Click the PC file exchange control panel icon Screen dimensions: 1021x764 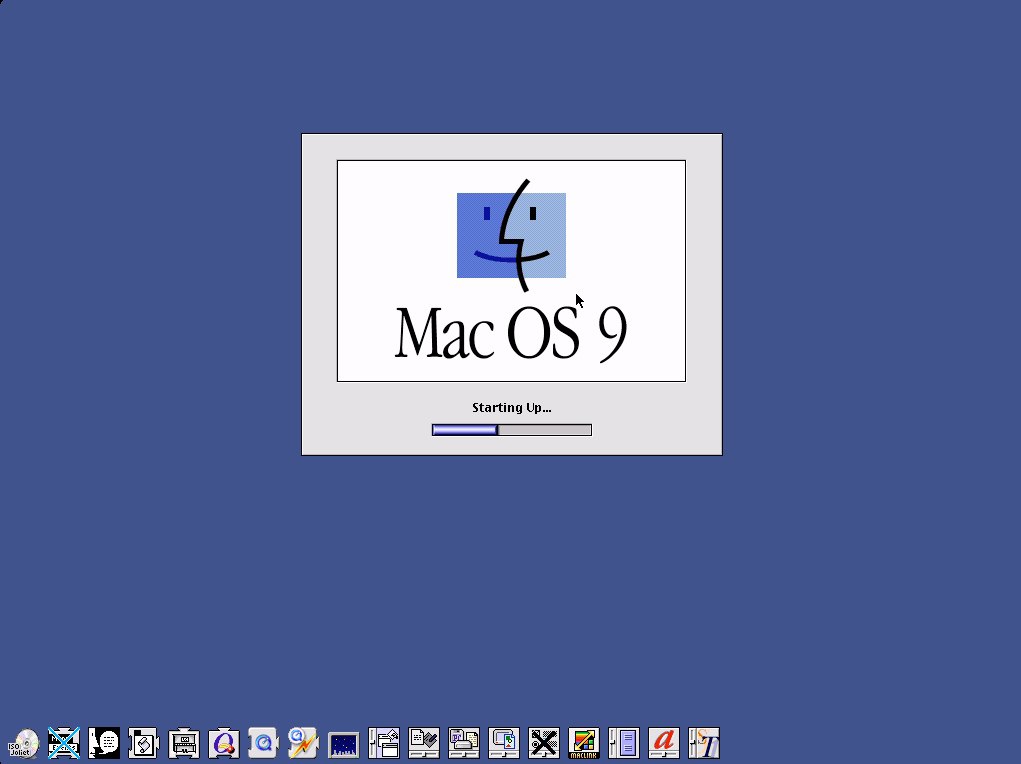pos(464,743)
